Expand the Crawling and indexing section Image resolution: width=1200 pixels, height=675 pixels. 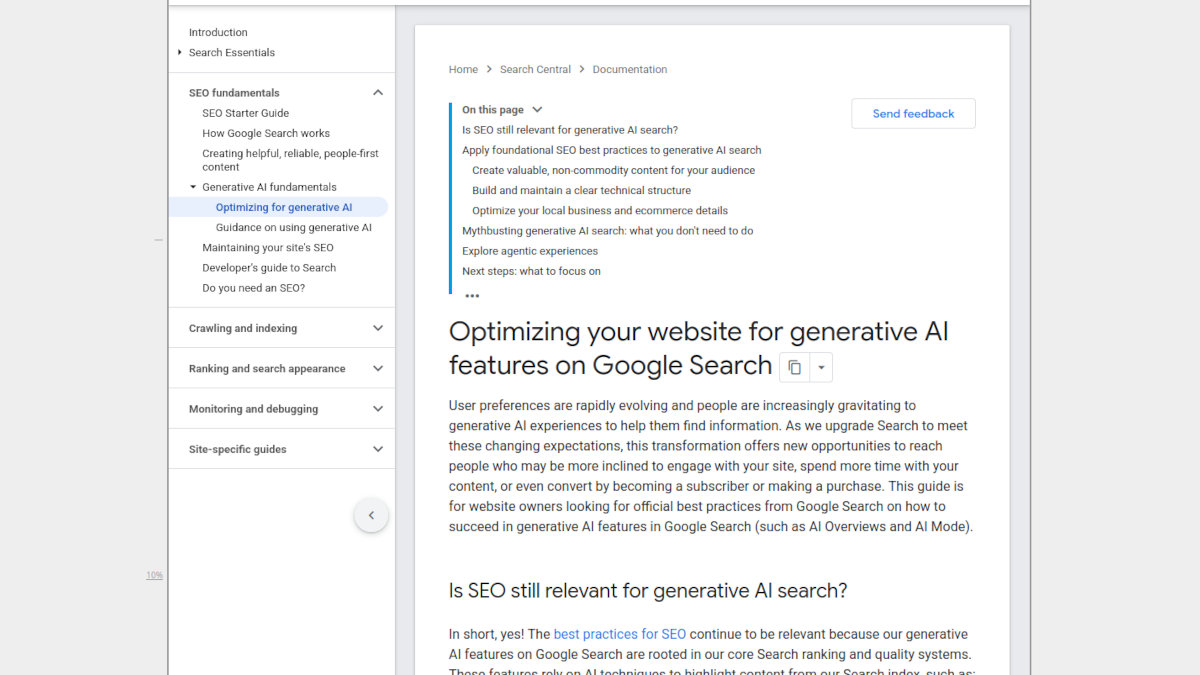pyautogui.click(x=378, y=328)
